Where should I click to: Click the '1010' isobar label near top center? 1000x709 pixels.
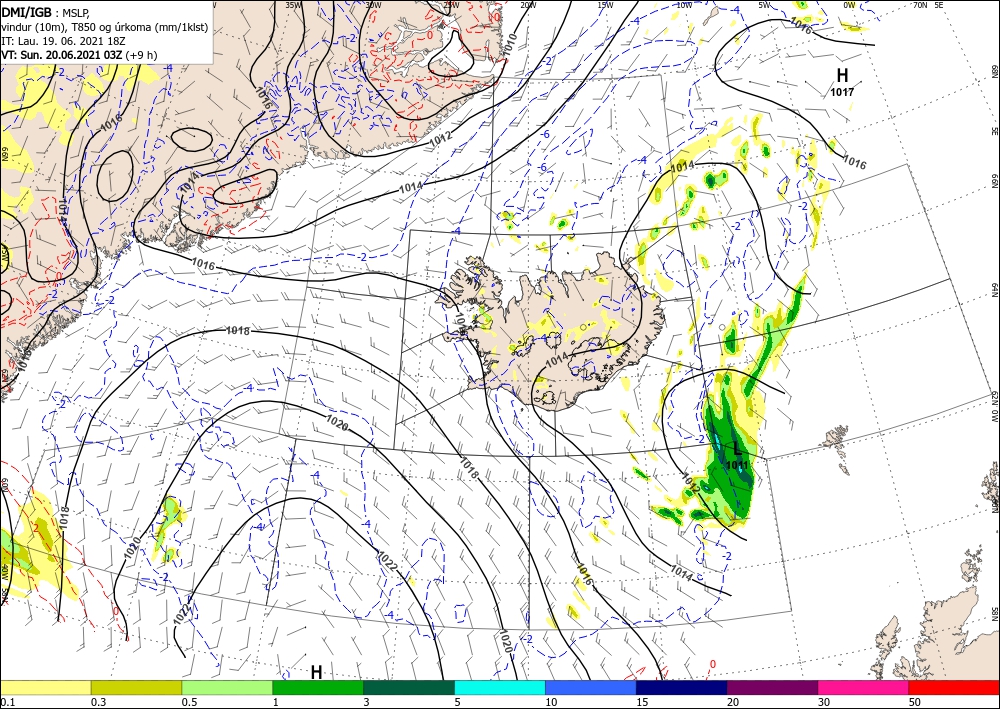point(511,45)
